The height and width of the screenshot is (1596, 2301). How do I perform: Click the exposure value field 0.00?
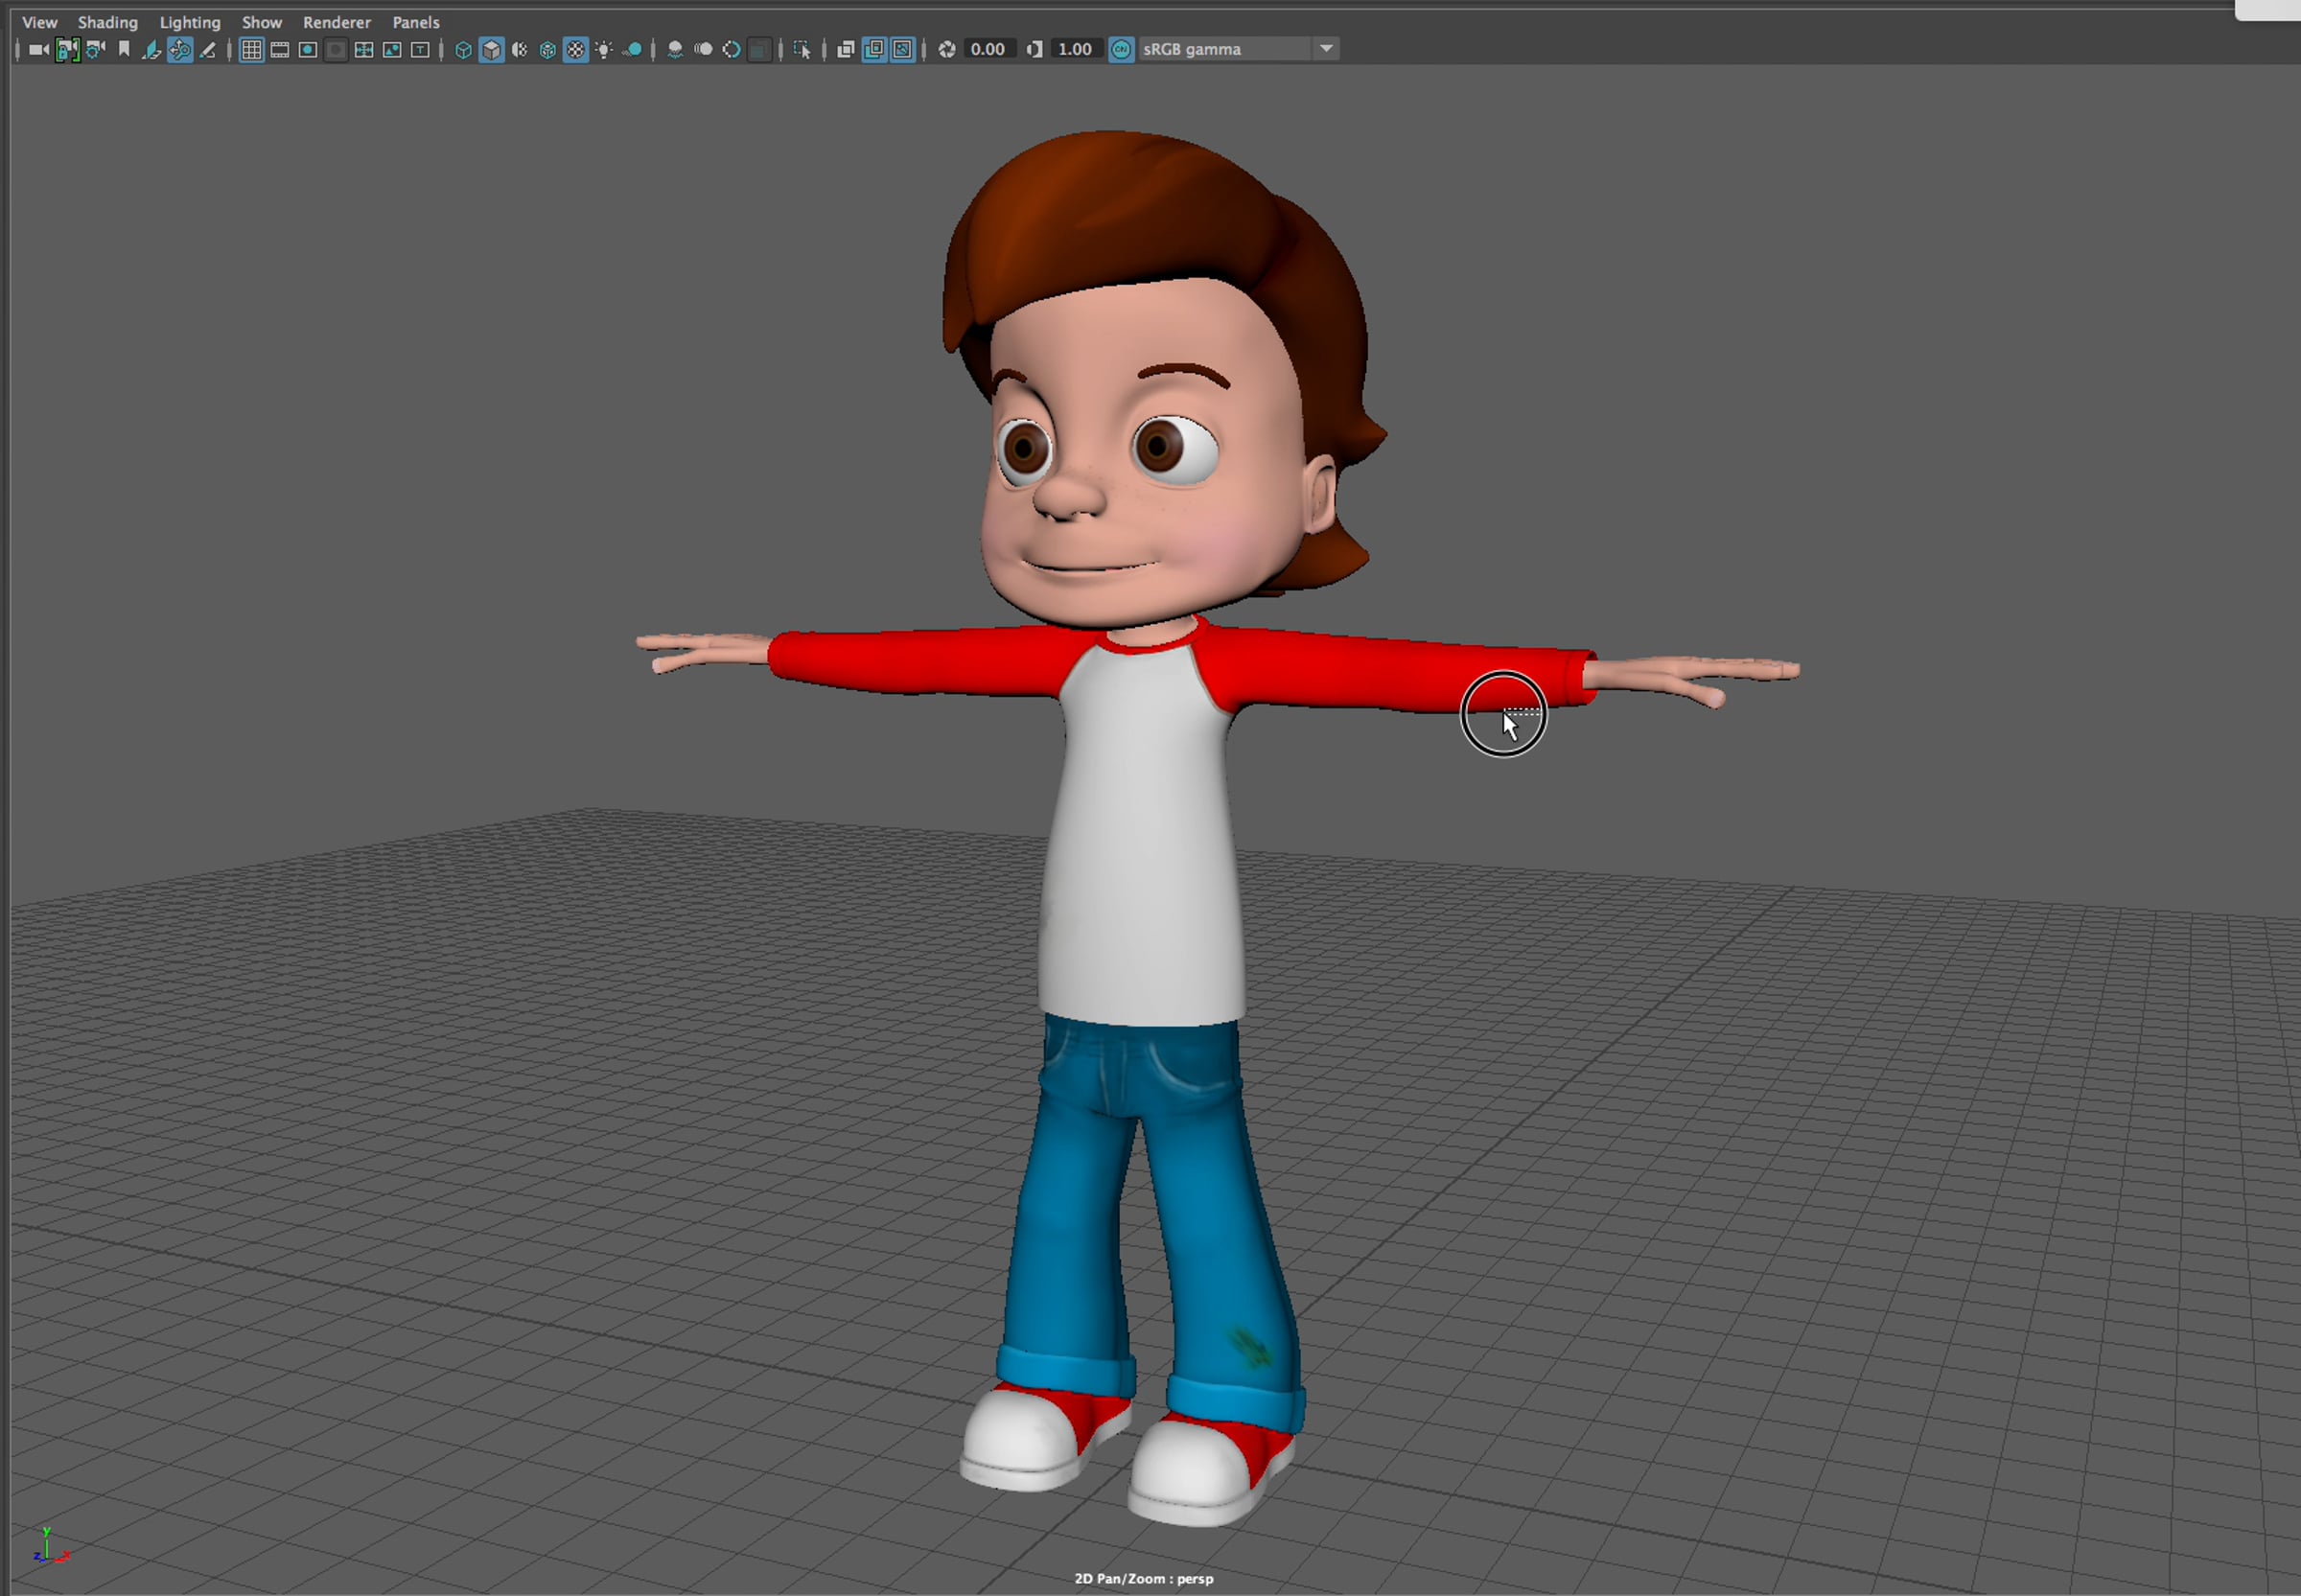pyautogui.click(x=988, y=49)
